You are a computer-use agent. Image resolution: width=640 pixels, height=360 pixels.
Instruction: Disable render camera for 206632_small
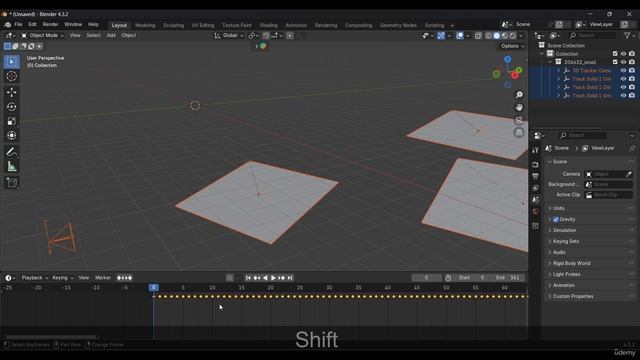tap(632, 62)
